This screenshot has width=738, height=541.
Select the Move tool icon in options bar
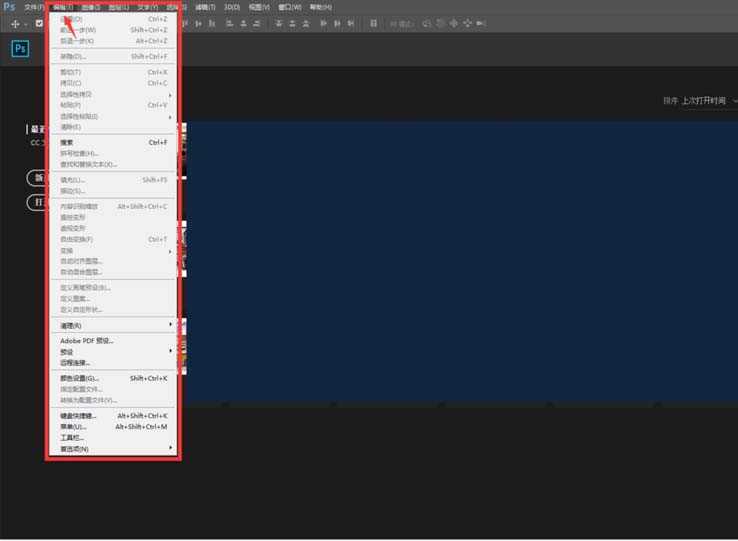pyautogui.click(x=16, y=23)
